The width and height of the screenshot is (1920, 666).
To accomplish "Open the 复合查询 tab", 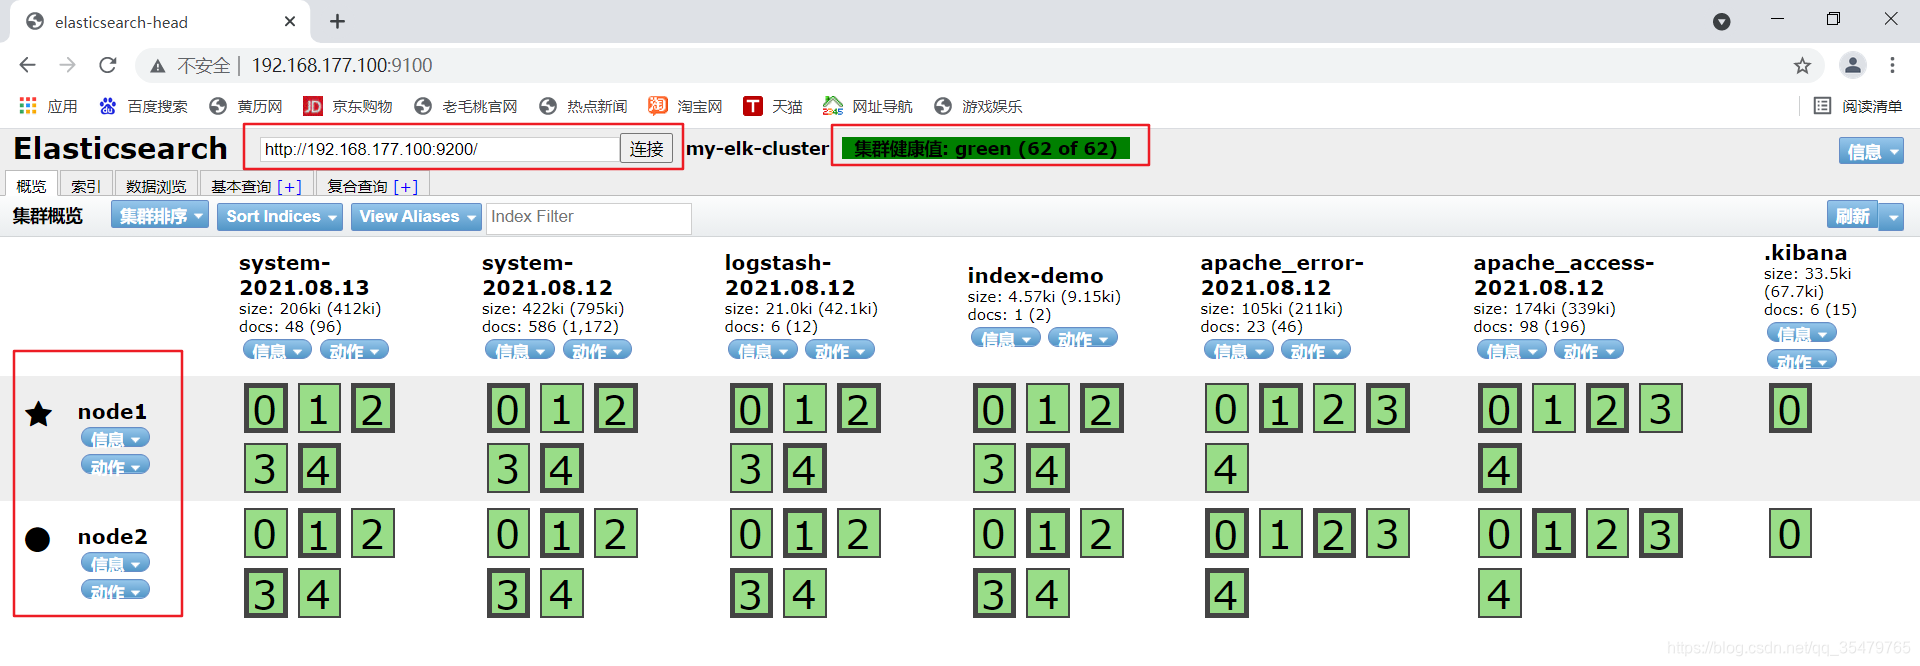I will (x=372, y=185).
